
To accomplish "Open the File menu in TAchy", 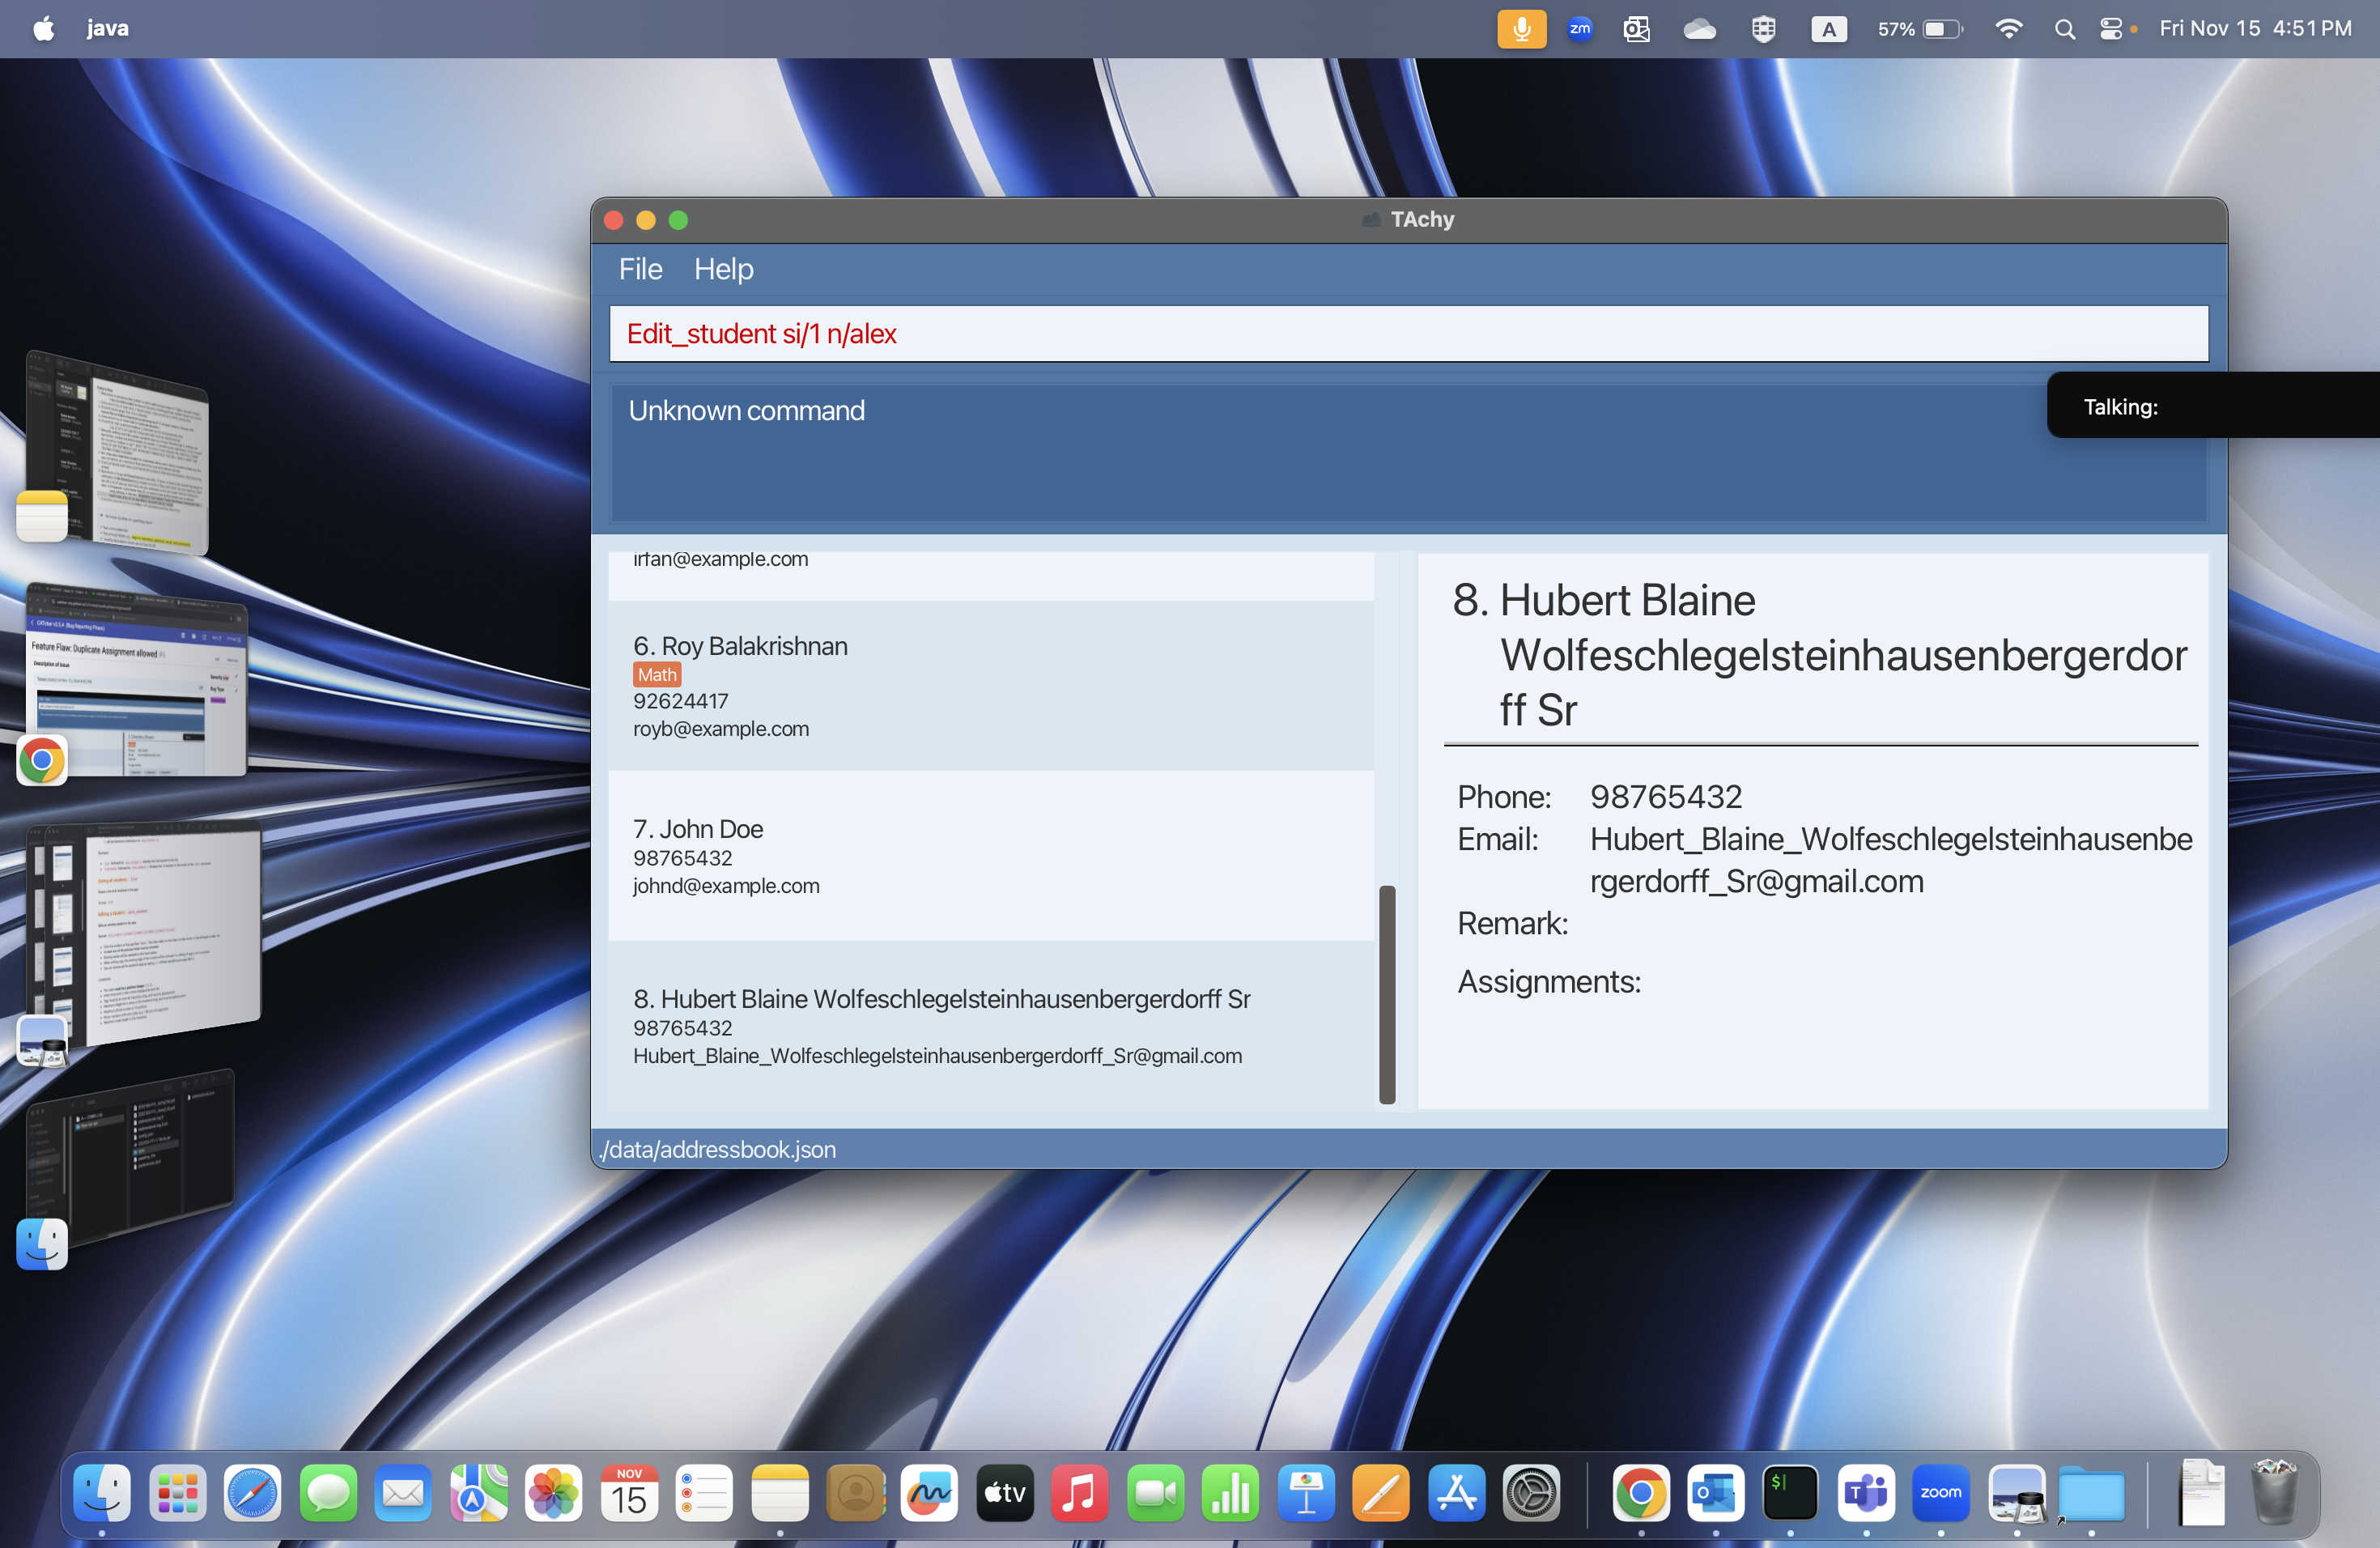I will click(x=640, y=269).
